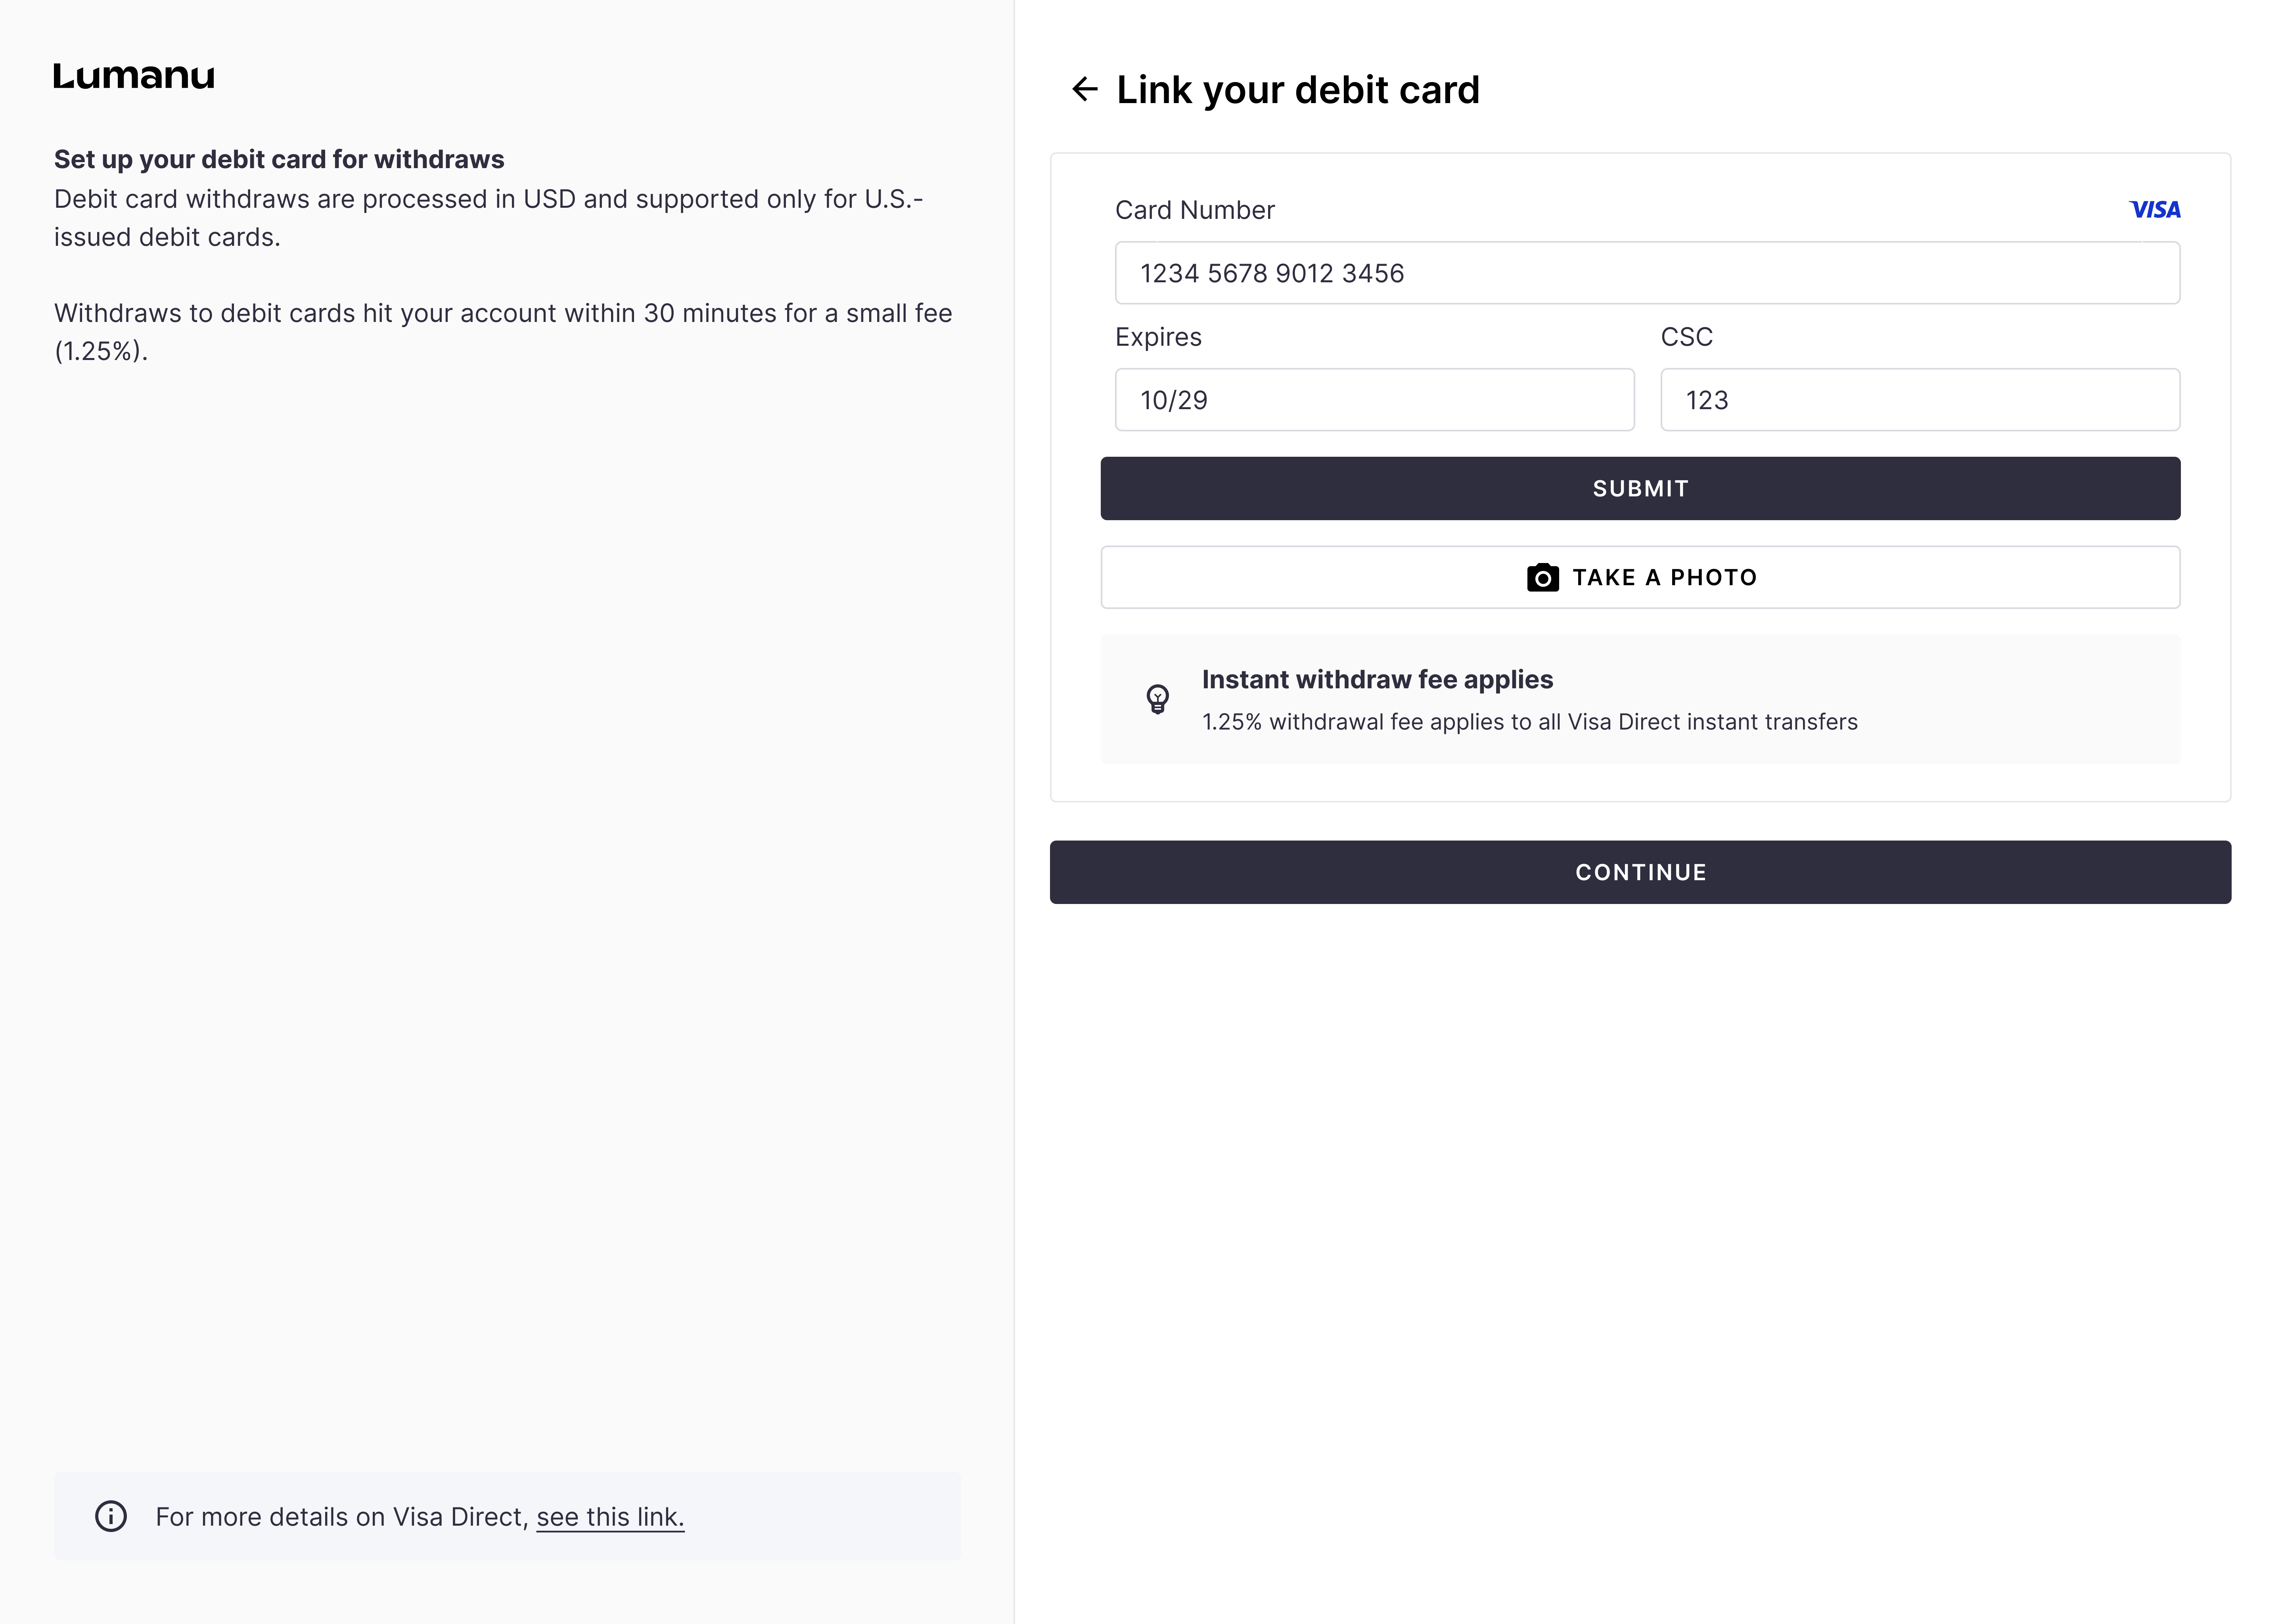
Task: Click the "CSC" field label
Action: 1686,337
